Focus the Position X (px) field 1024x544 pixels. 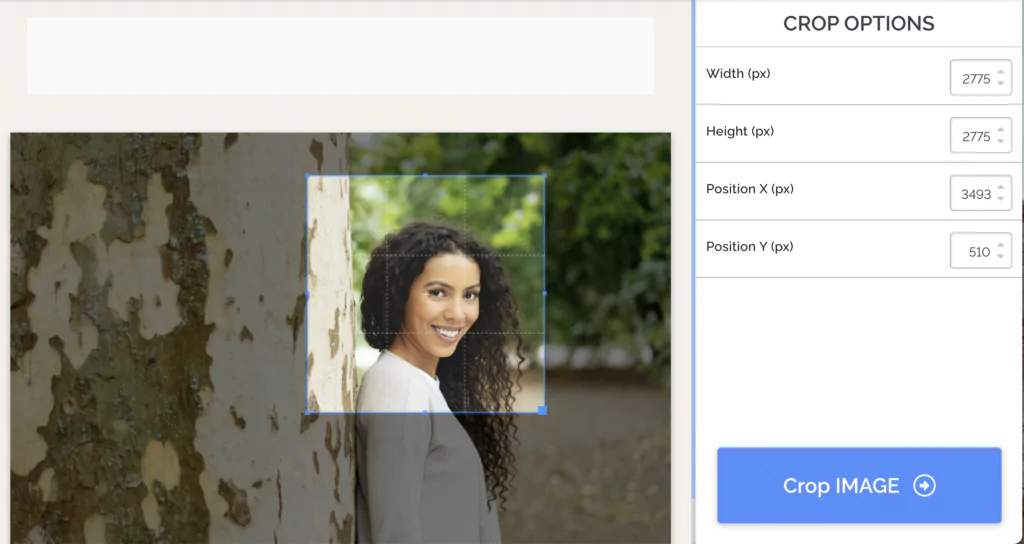980,193
